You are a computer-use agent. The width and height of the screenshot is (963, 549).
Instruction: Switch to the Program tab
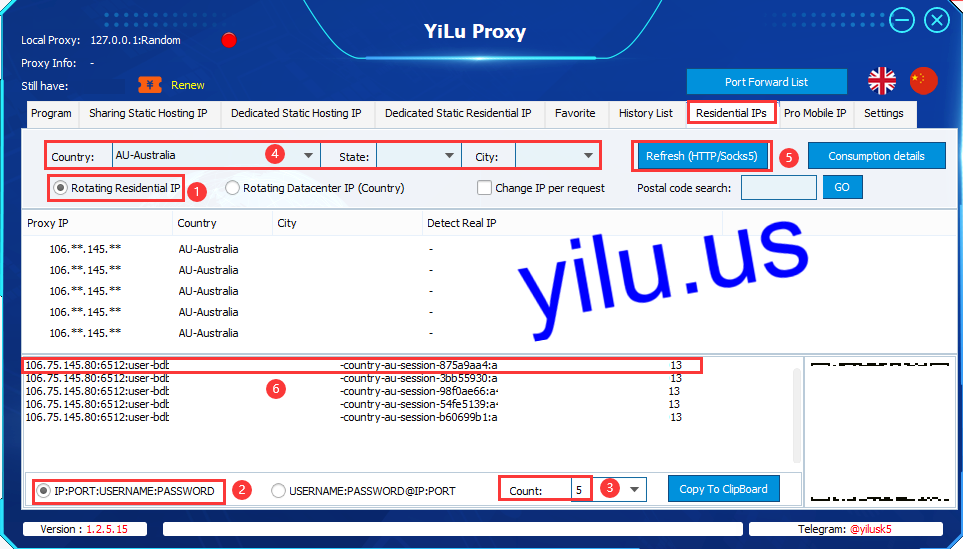pos(51,114)
